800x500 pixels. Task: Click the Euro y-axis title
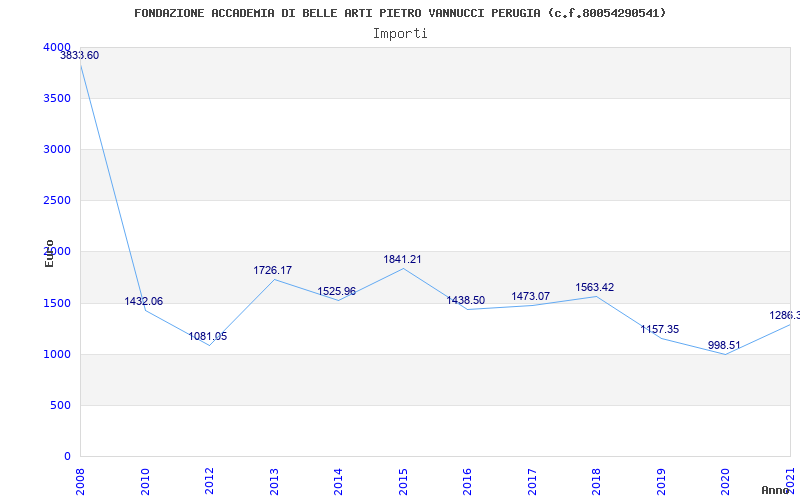coord(49,253)
